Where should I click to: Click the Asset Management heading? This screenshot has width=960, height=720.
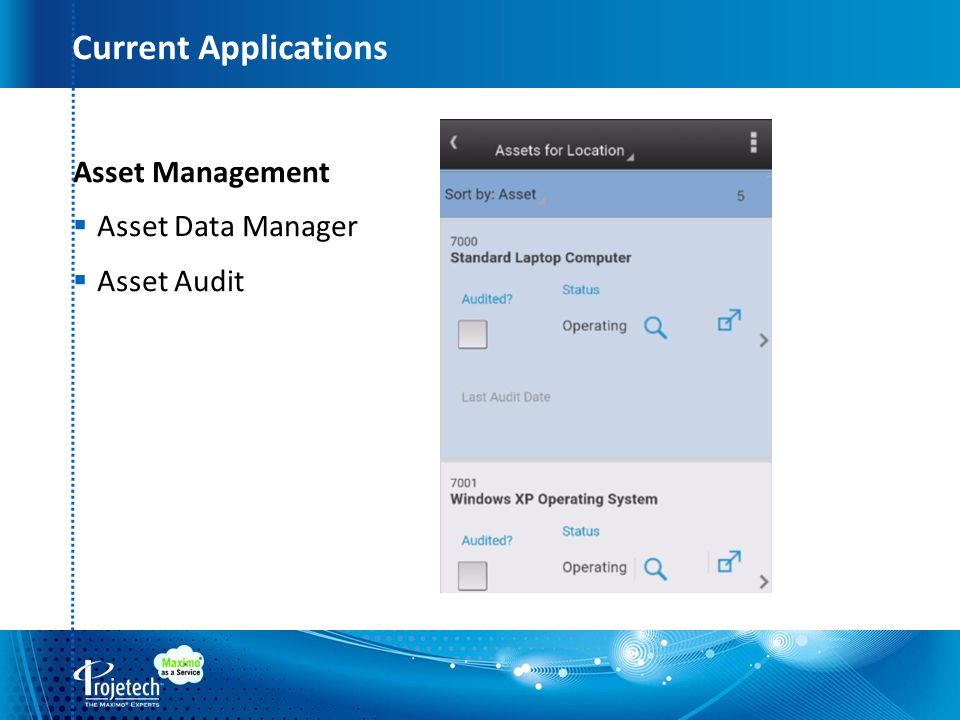tap(201, 172)
